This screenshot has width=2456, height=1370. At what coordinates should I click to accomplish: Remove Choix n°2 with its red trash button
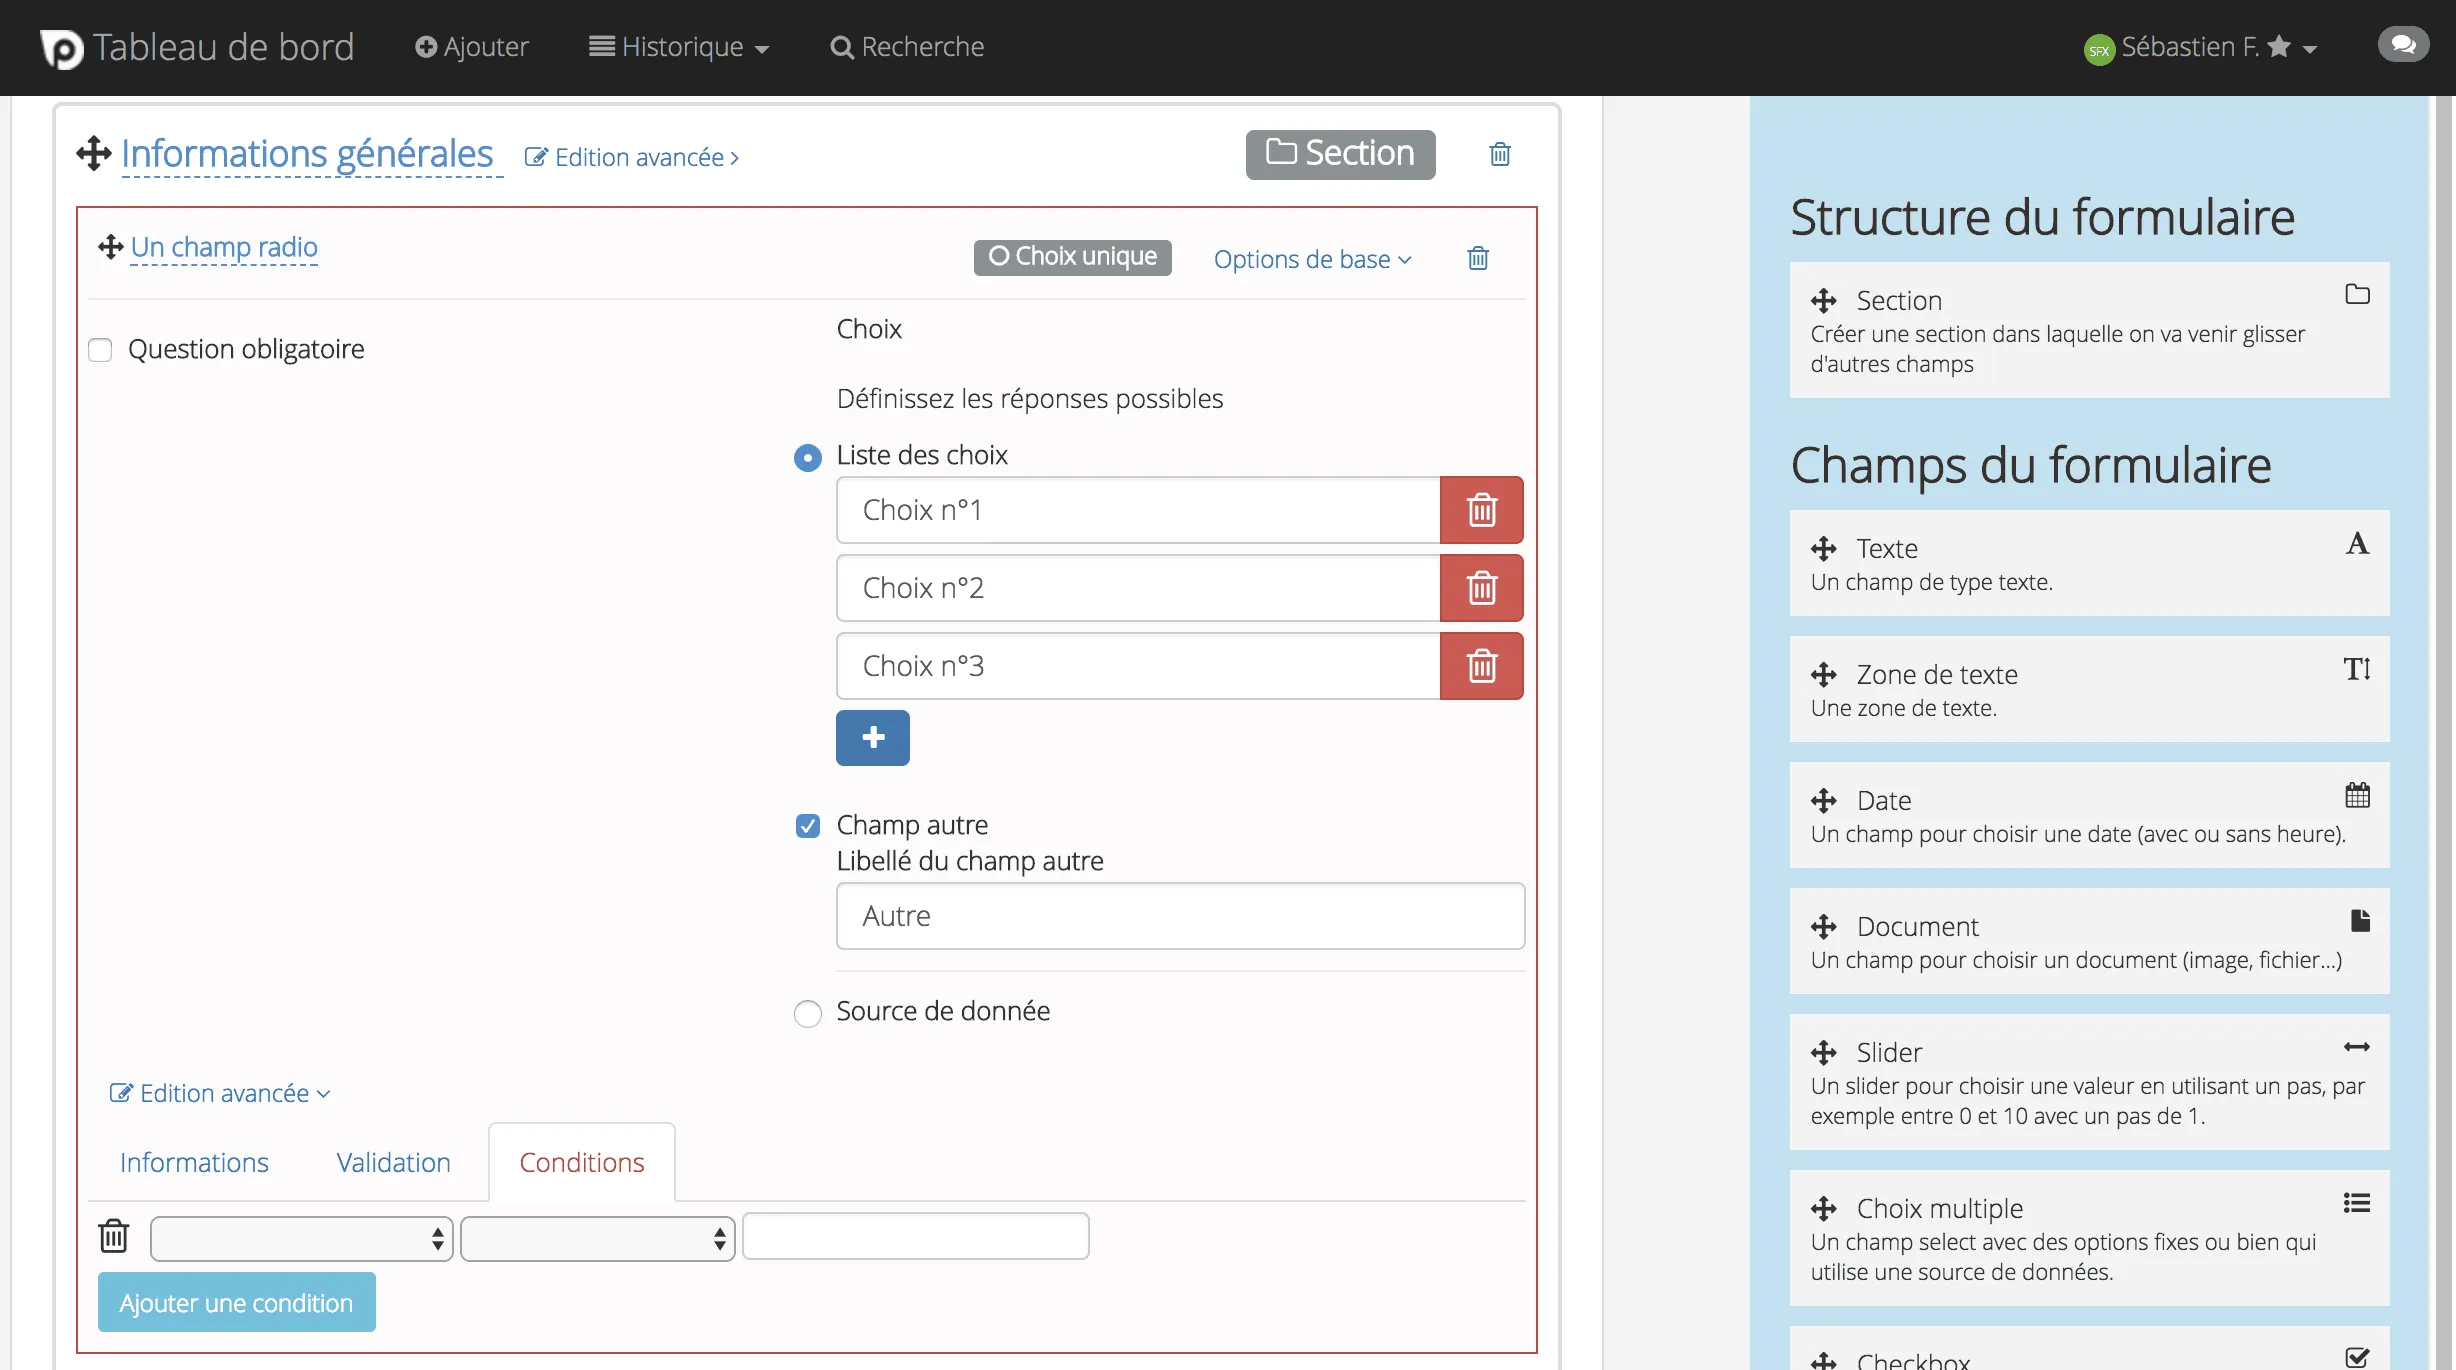click(x=1482, y=588)
